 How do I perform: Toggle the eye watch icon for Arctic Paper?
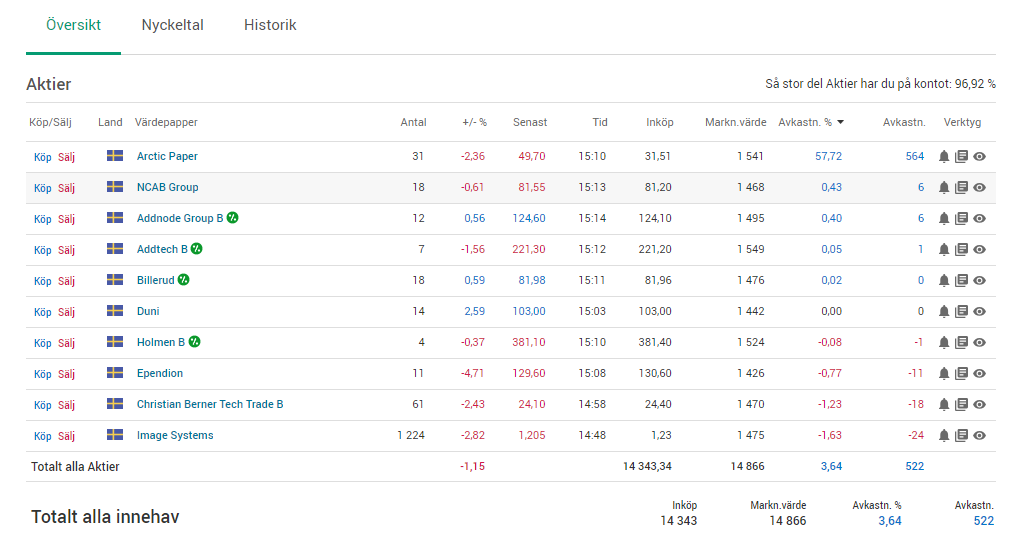pos(980,157)
